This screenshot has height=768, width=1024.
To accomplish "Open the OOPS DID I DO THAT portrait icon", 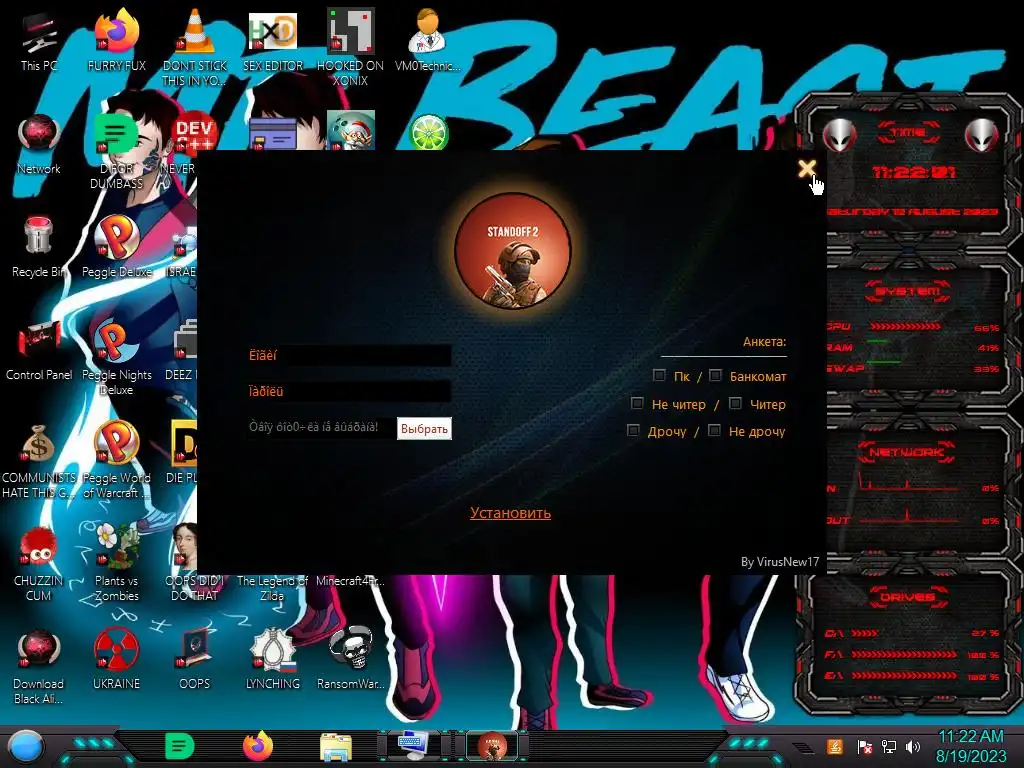I will (185, 563).
